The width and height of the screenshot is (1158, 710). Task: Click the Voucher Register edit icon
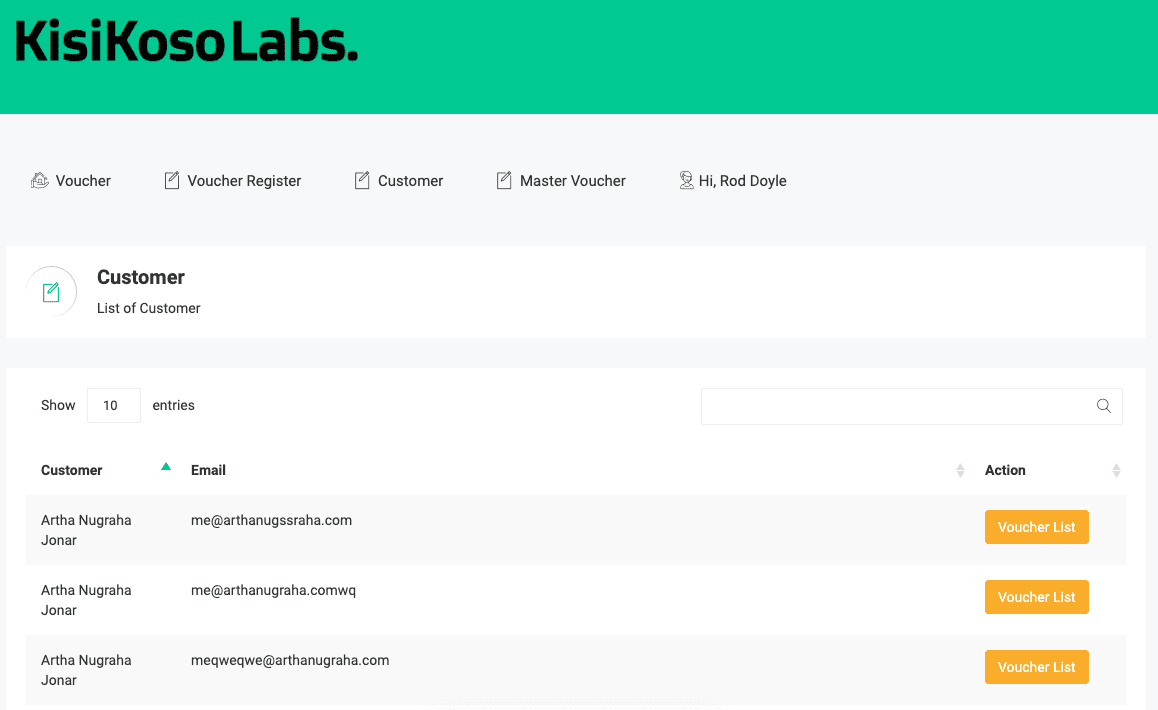[x=171, y=181]
